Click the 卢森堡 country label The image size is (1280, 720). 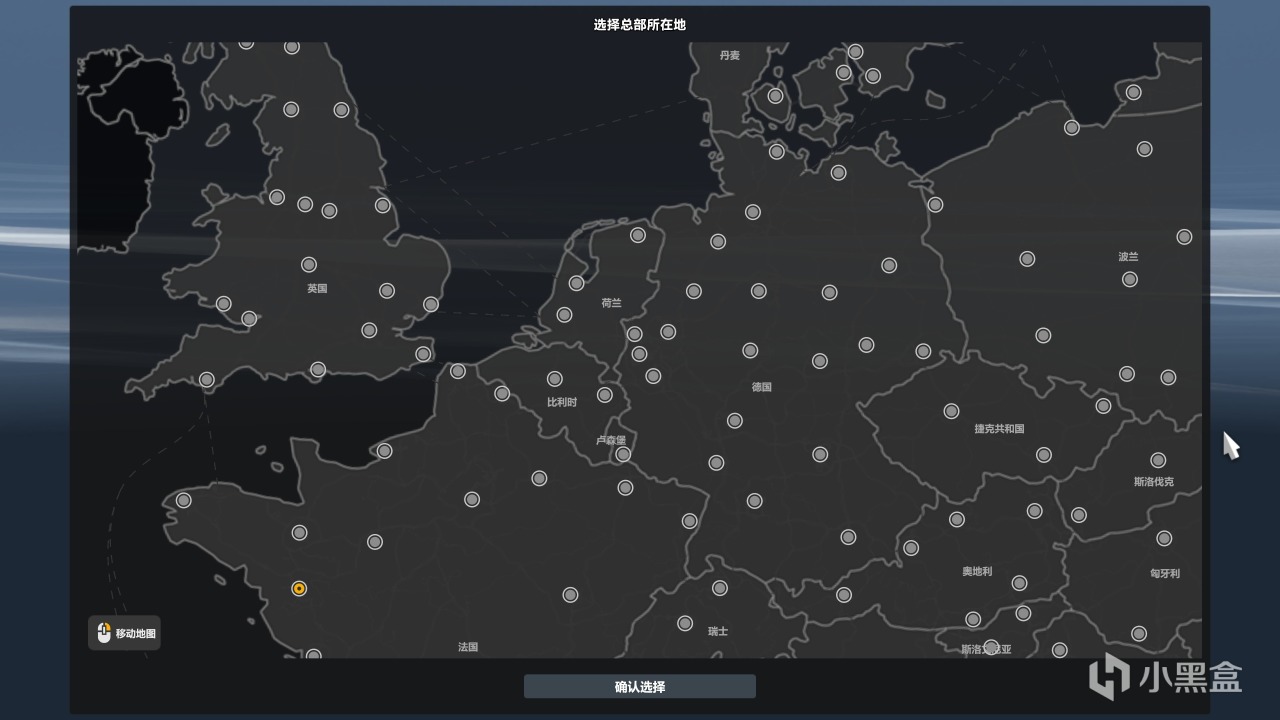click(611, 440)
